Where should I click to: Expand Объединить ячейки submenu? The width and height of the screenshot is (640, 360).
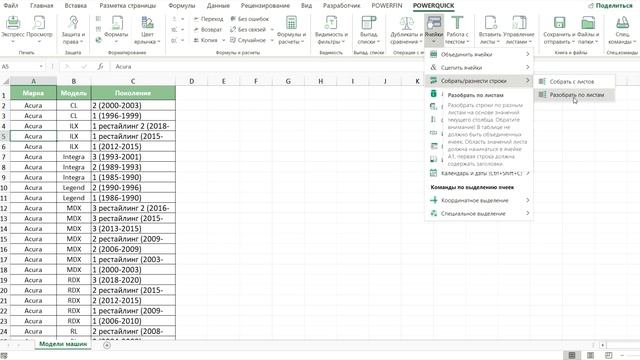tap(479, 54)
